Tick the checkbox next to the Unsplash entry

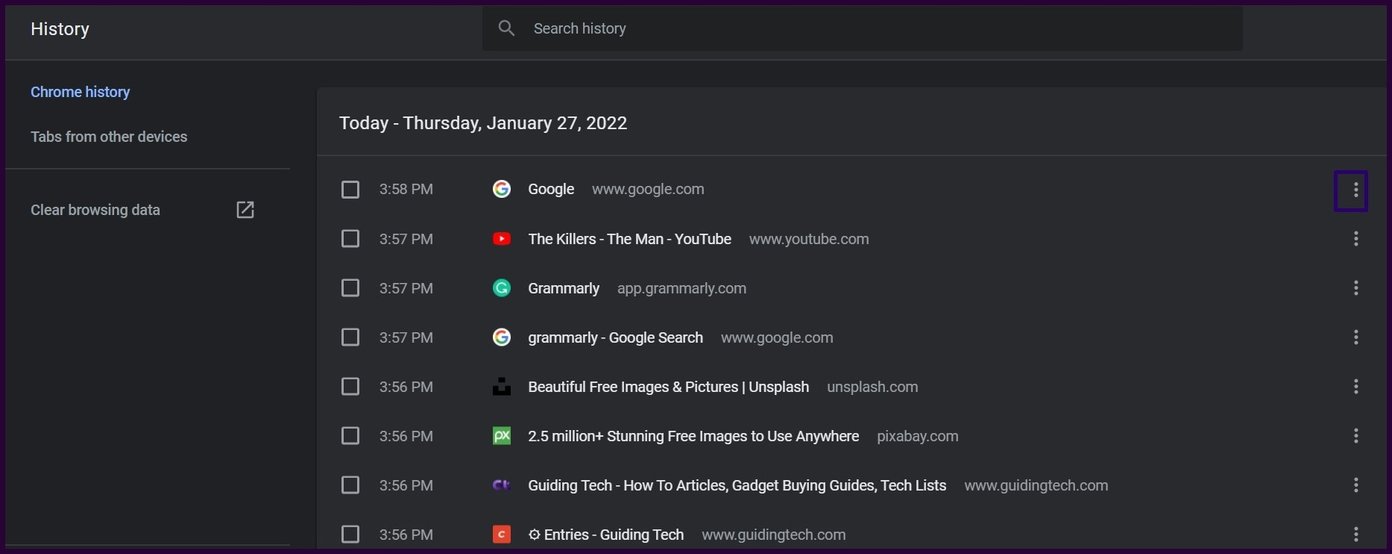point(350,387)
